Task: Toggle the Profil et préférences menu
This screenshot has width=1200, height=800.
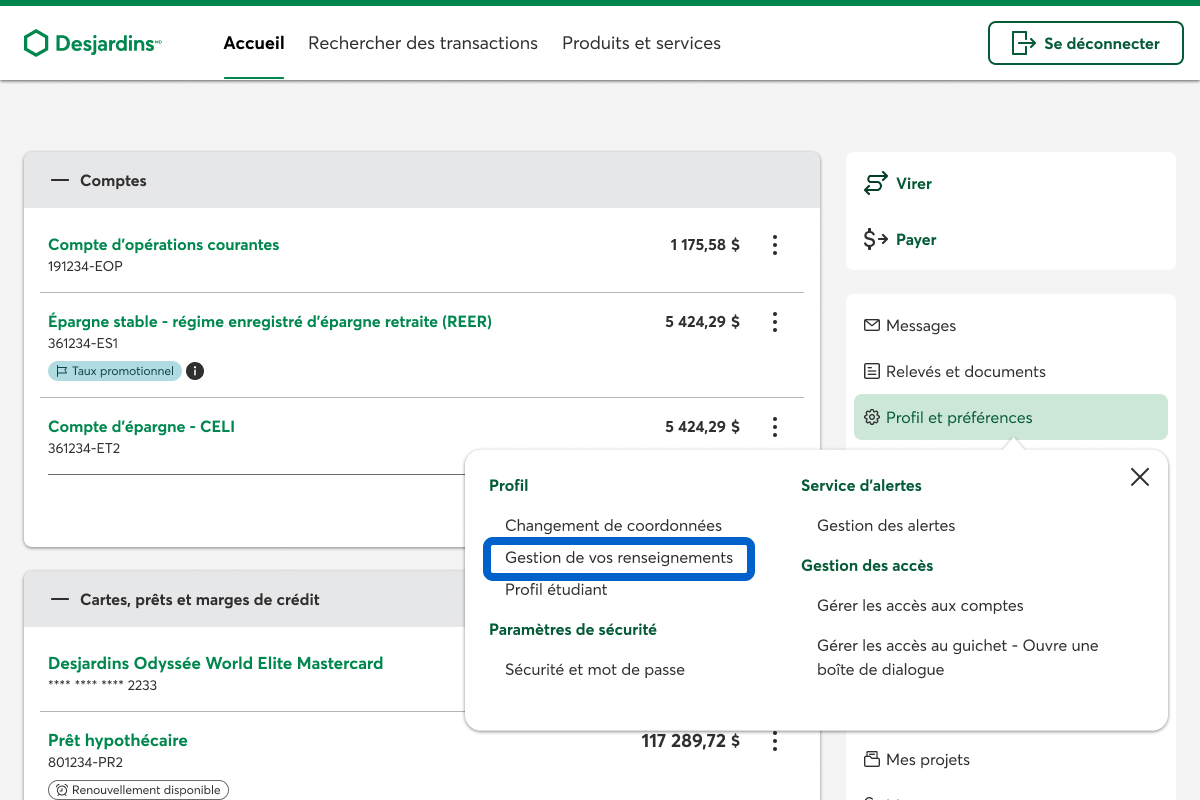Action: pos(1010,417)
